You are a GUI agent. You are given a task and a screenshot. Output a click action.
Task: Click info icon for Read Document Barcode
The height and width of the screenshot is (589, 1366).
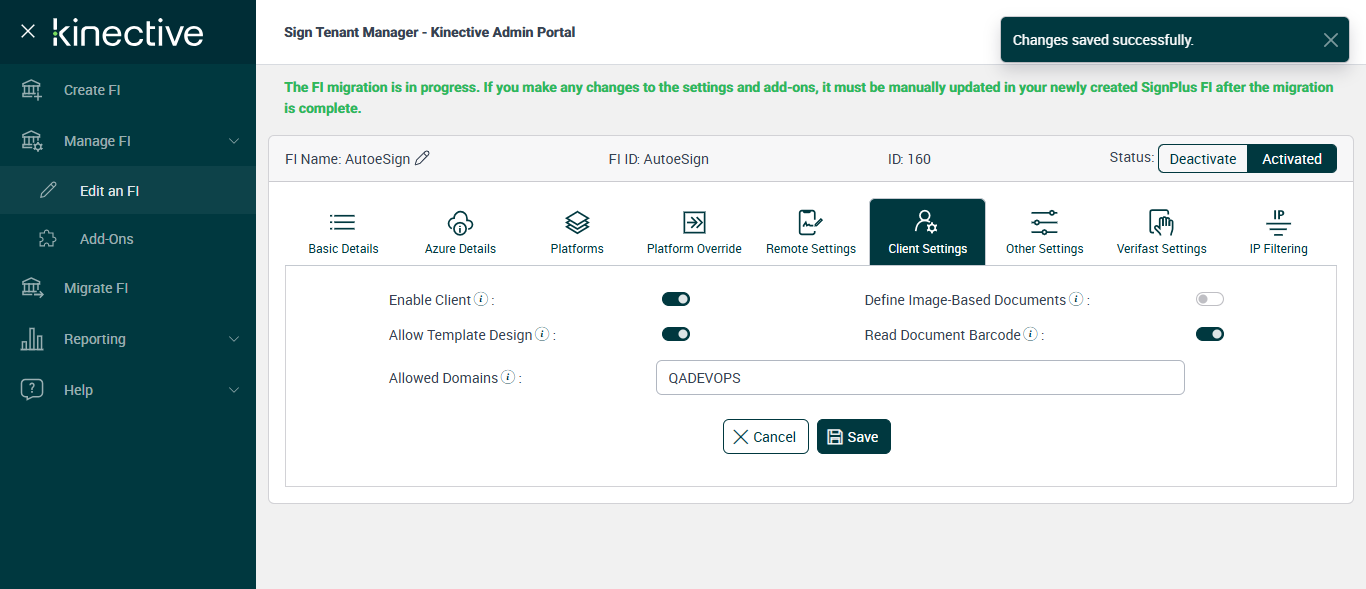click(1030, 334)
